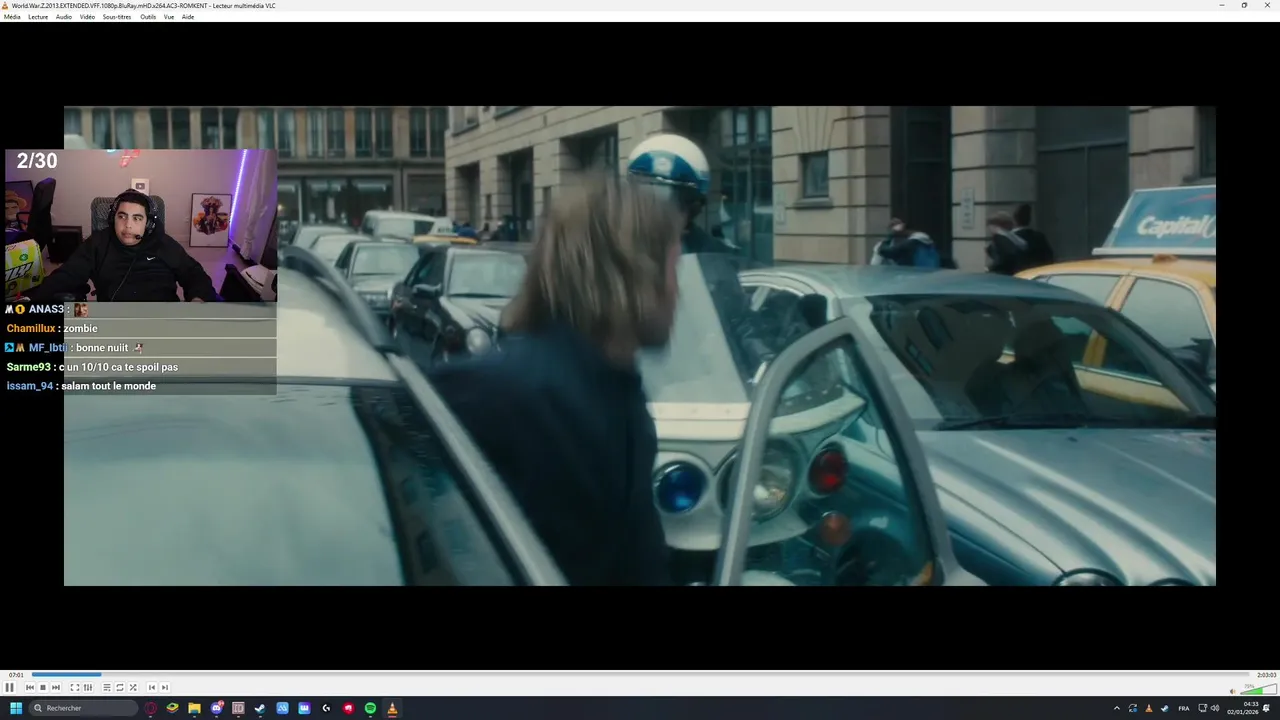
Task: Toggle total duration 2:03:03 display
Action: point(1266,675)
